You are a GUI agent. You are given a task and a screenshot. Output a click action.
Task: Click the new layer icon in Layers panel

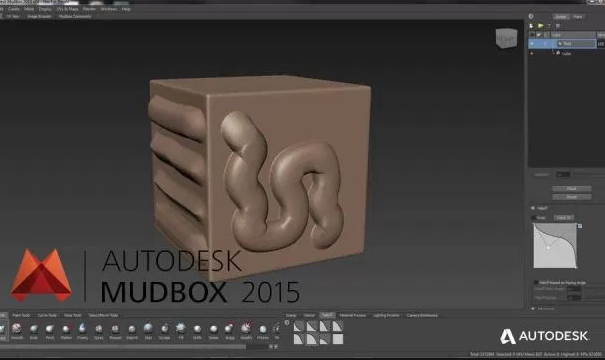531,26
